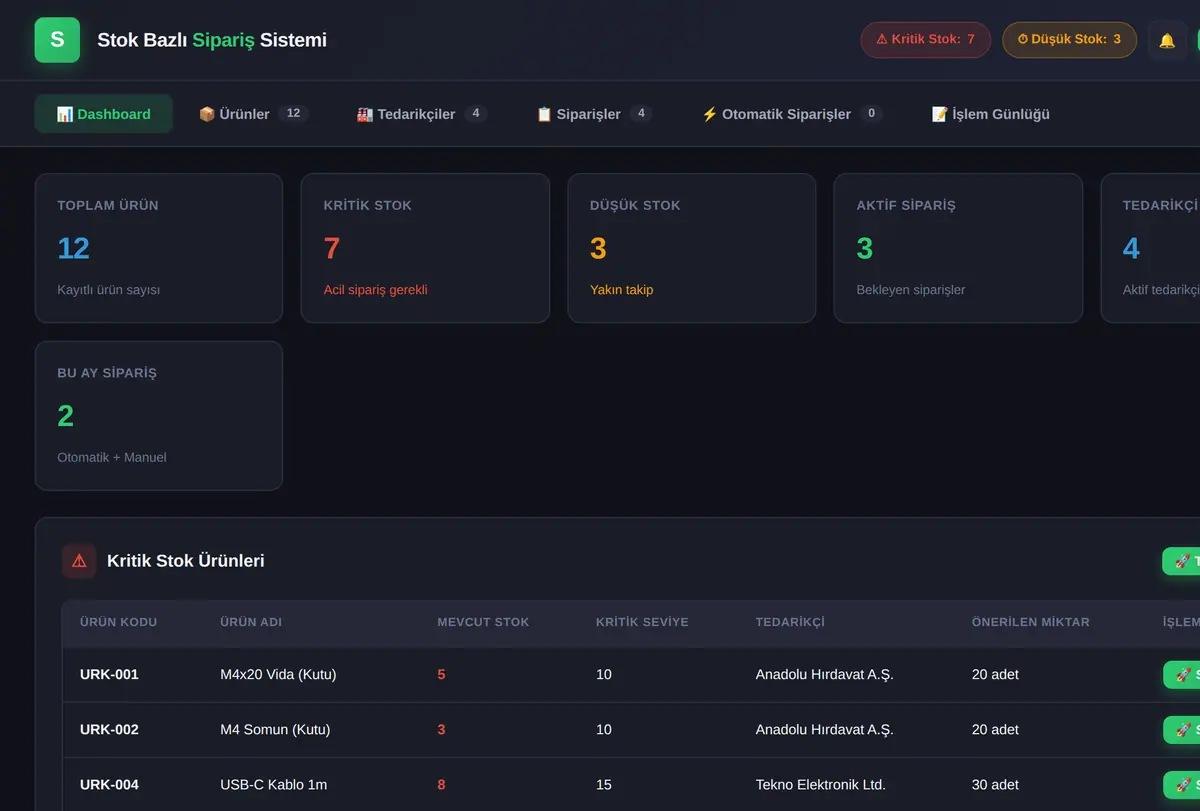Open the notifications bell icon
Viewport: 1200px width, 811px height.
[1167, 40]
